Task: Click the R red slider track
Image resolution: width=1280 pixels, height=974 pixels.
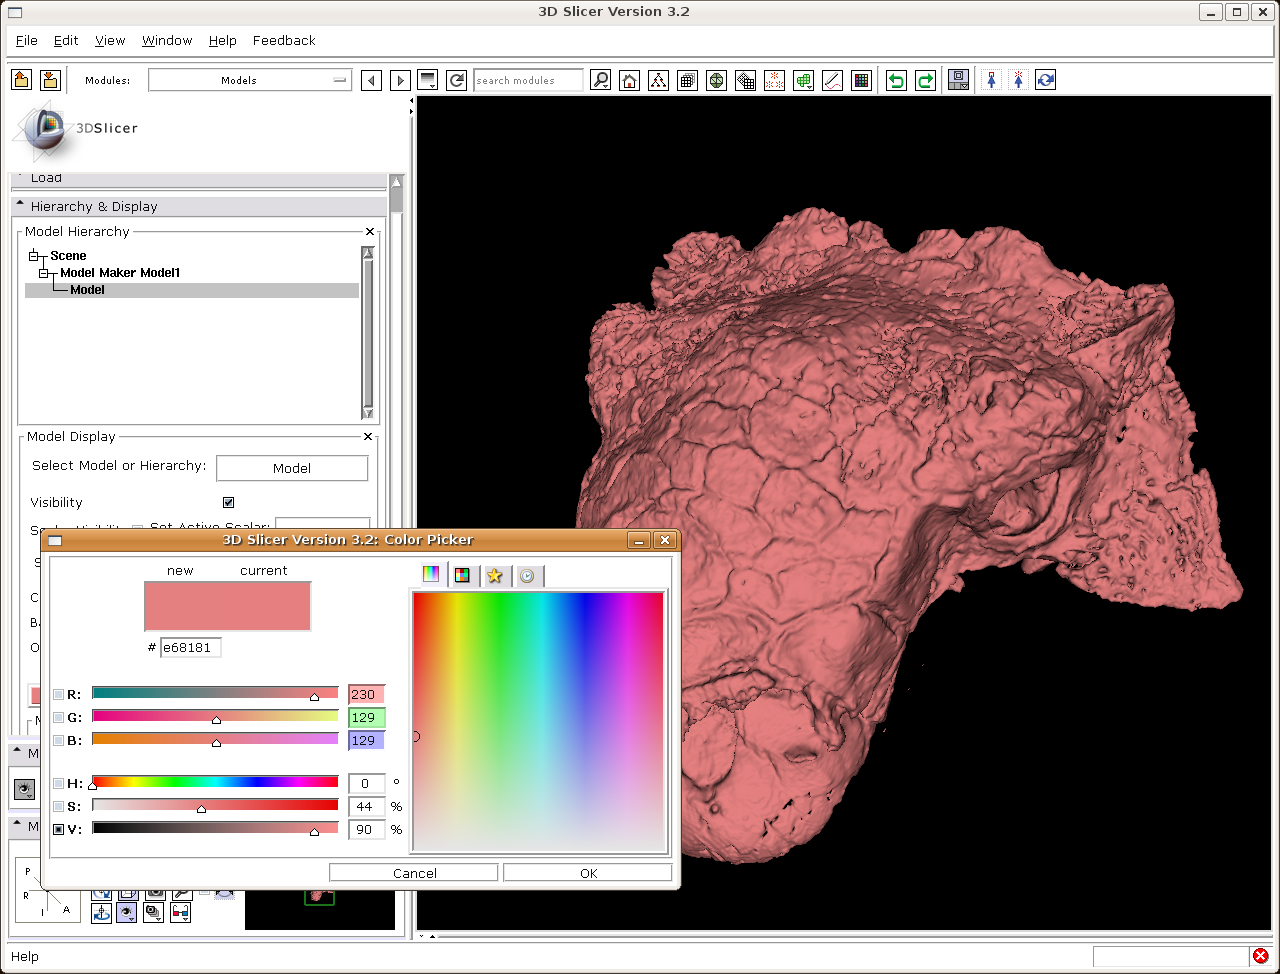Action: point(215,693)
